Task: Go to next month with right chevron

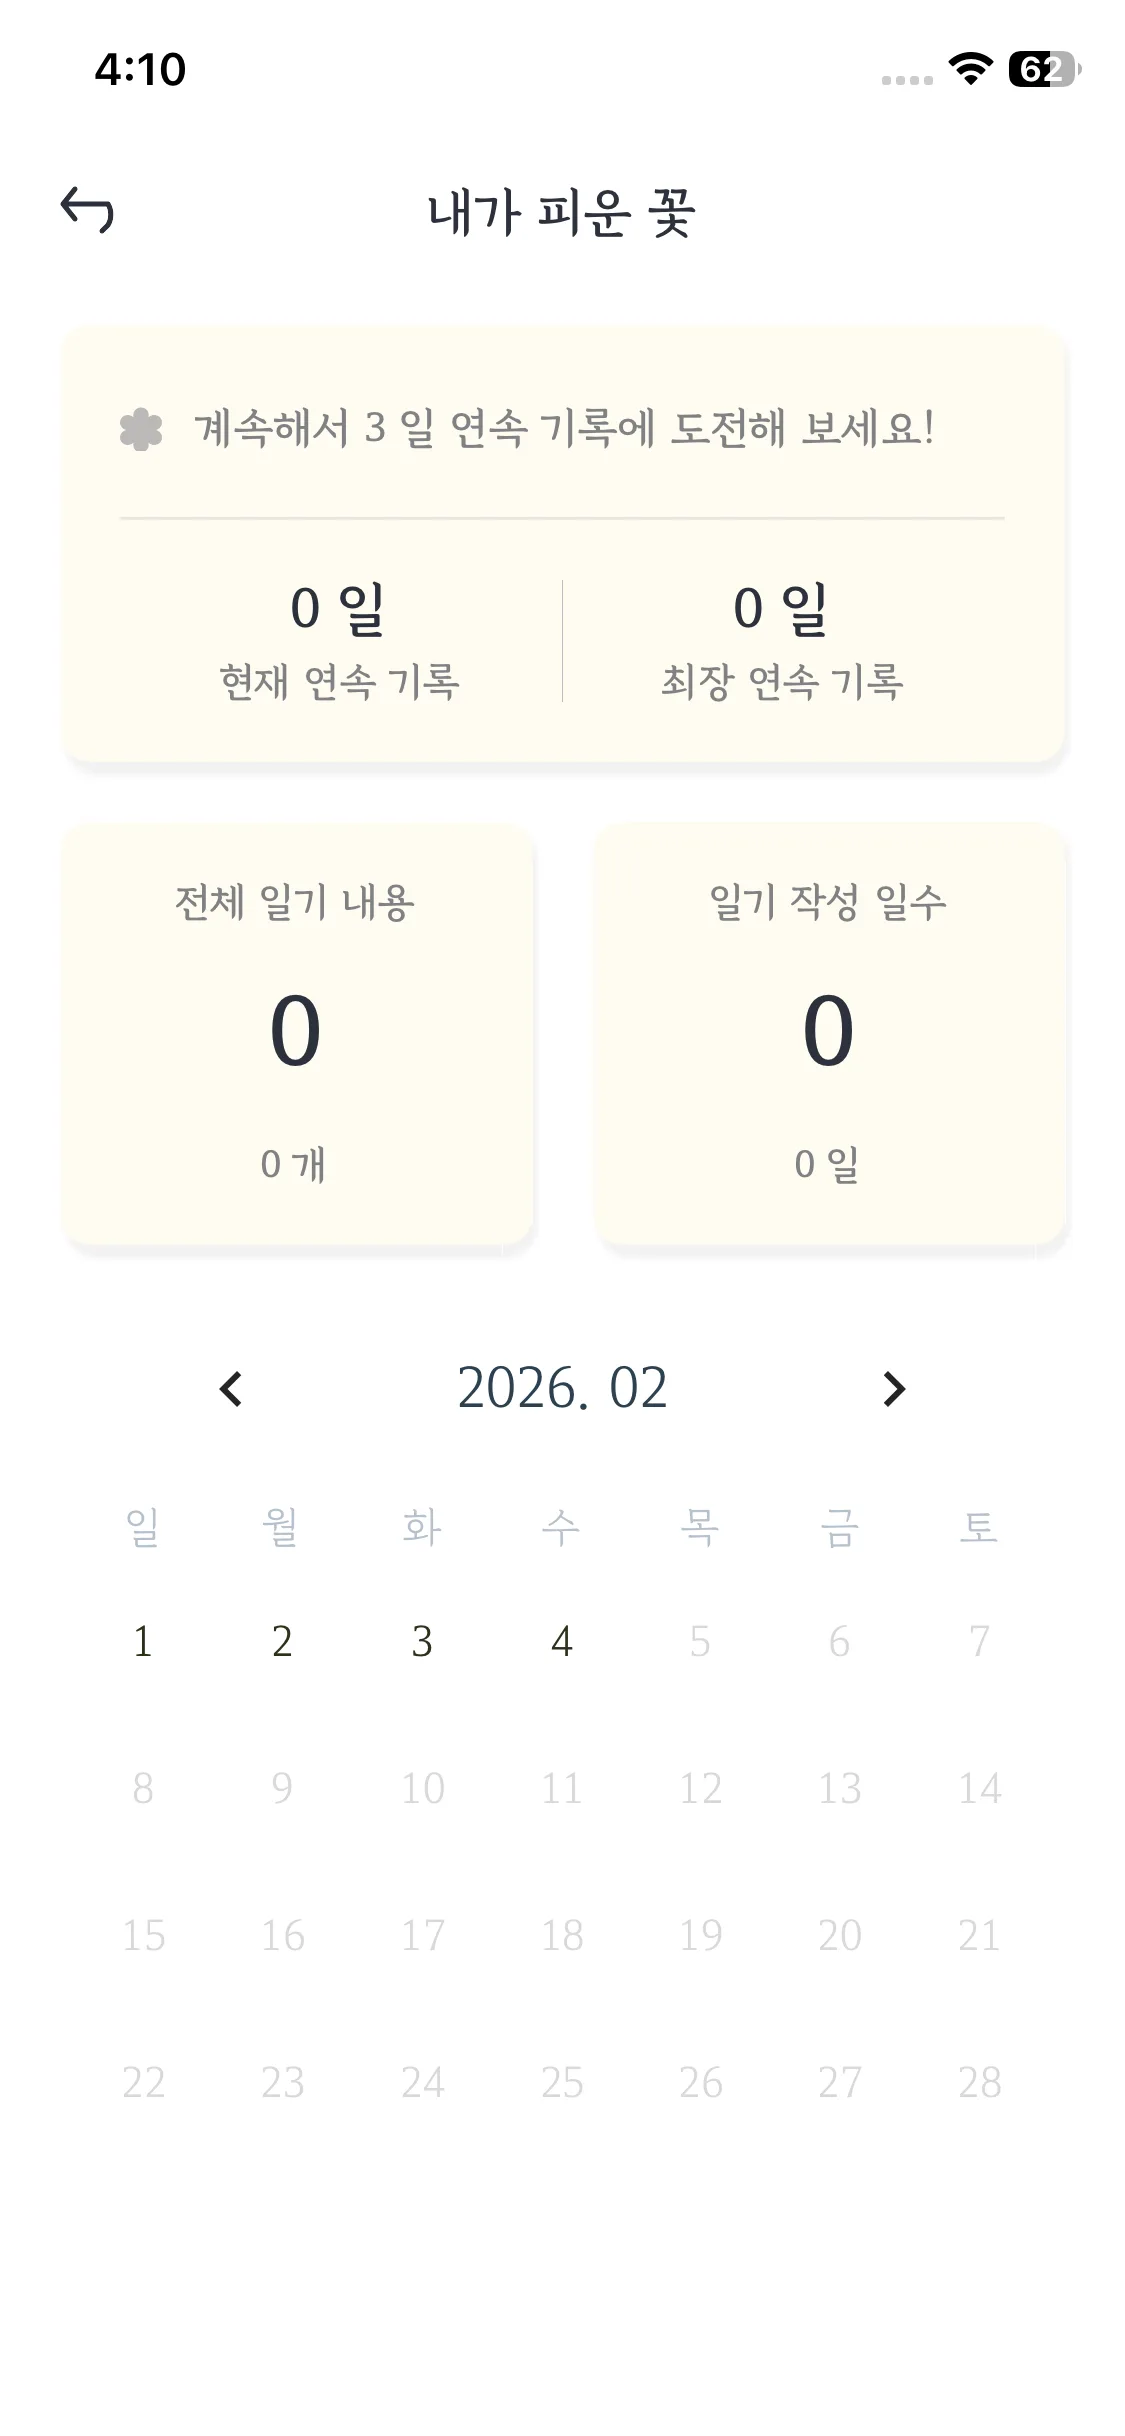Action: point(894,1389)
